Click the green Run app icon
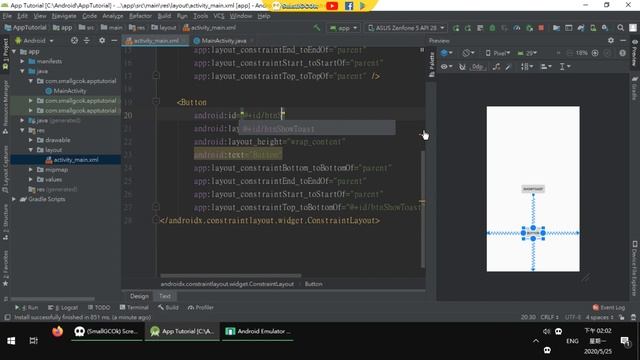The image size is (640, 360). coord(456,28)
